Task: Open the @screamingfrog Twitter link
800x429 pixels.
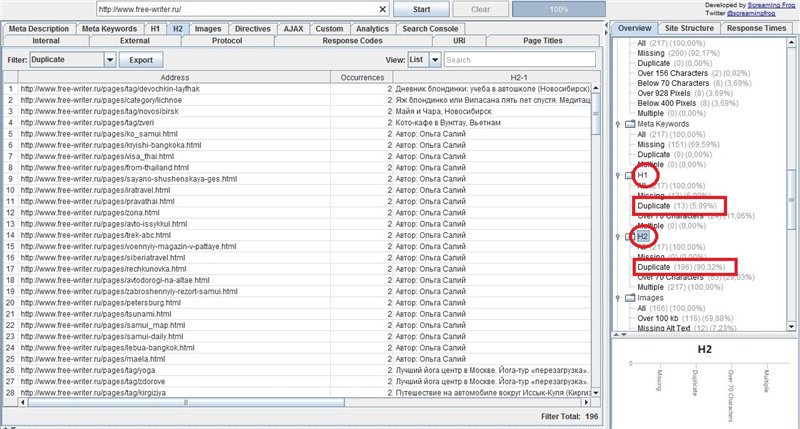Action: pos(751,13)
